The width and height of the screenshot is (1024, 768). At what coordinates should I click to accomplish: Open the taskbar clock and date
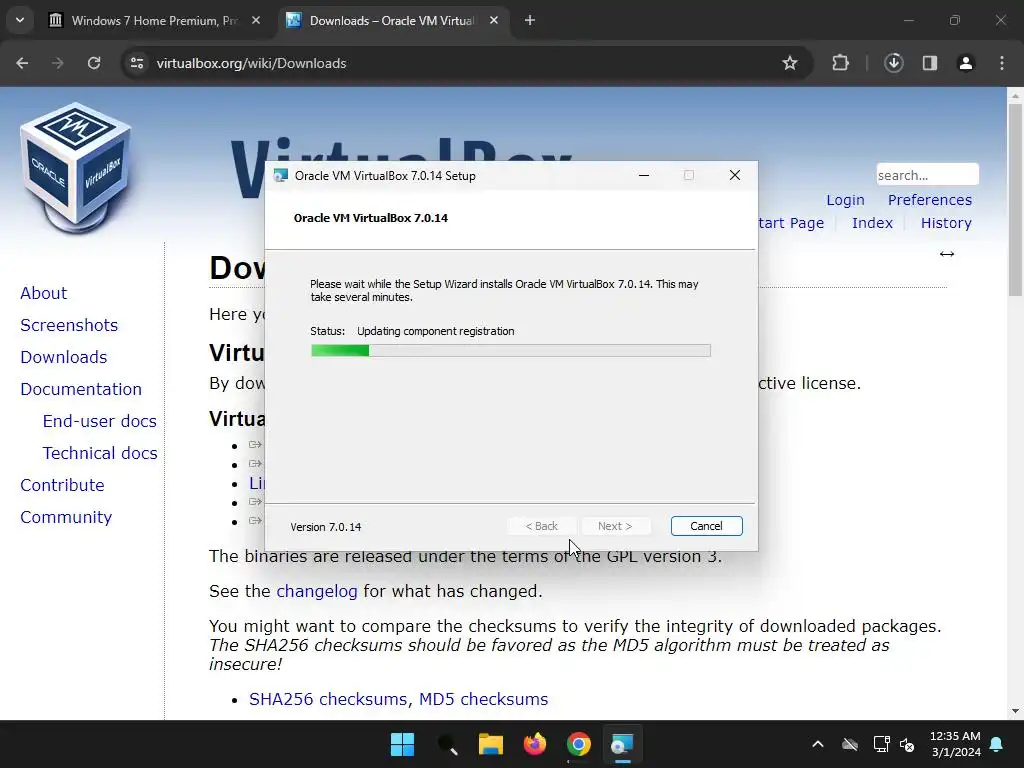tap(955, 744)
